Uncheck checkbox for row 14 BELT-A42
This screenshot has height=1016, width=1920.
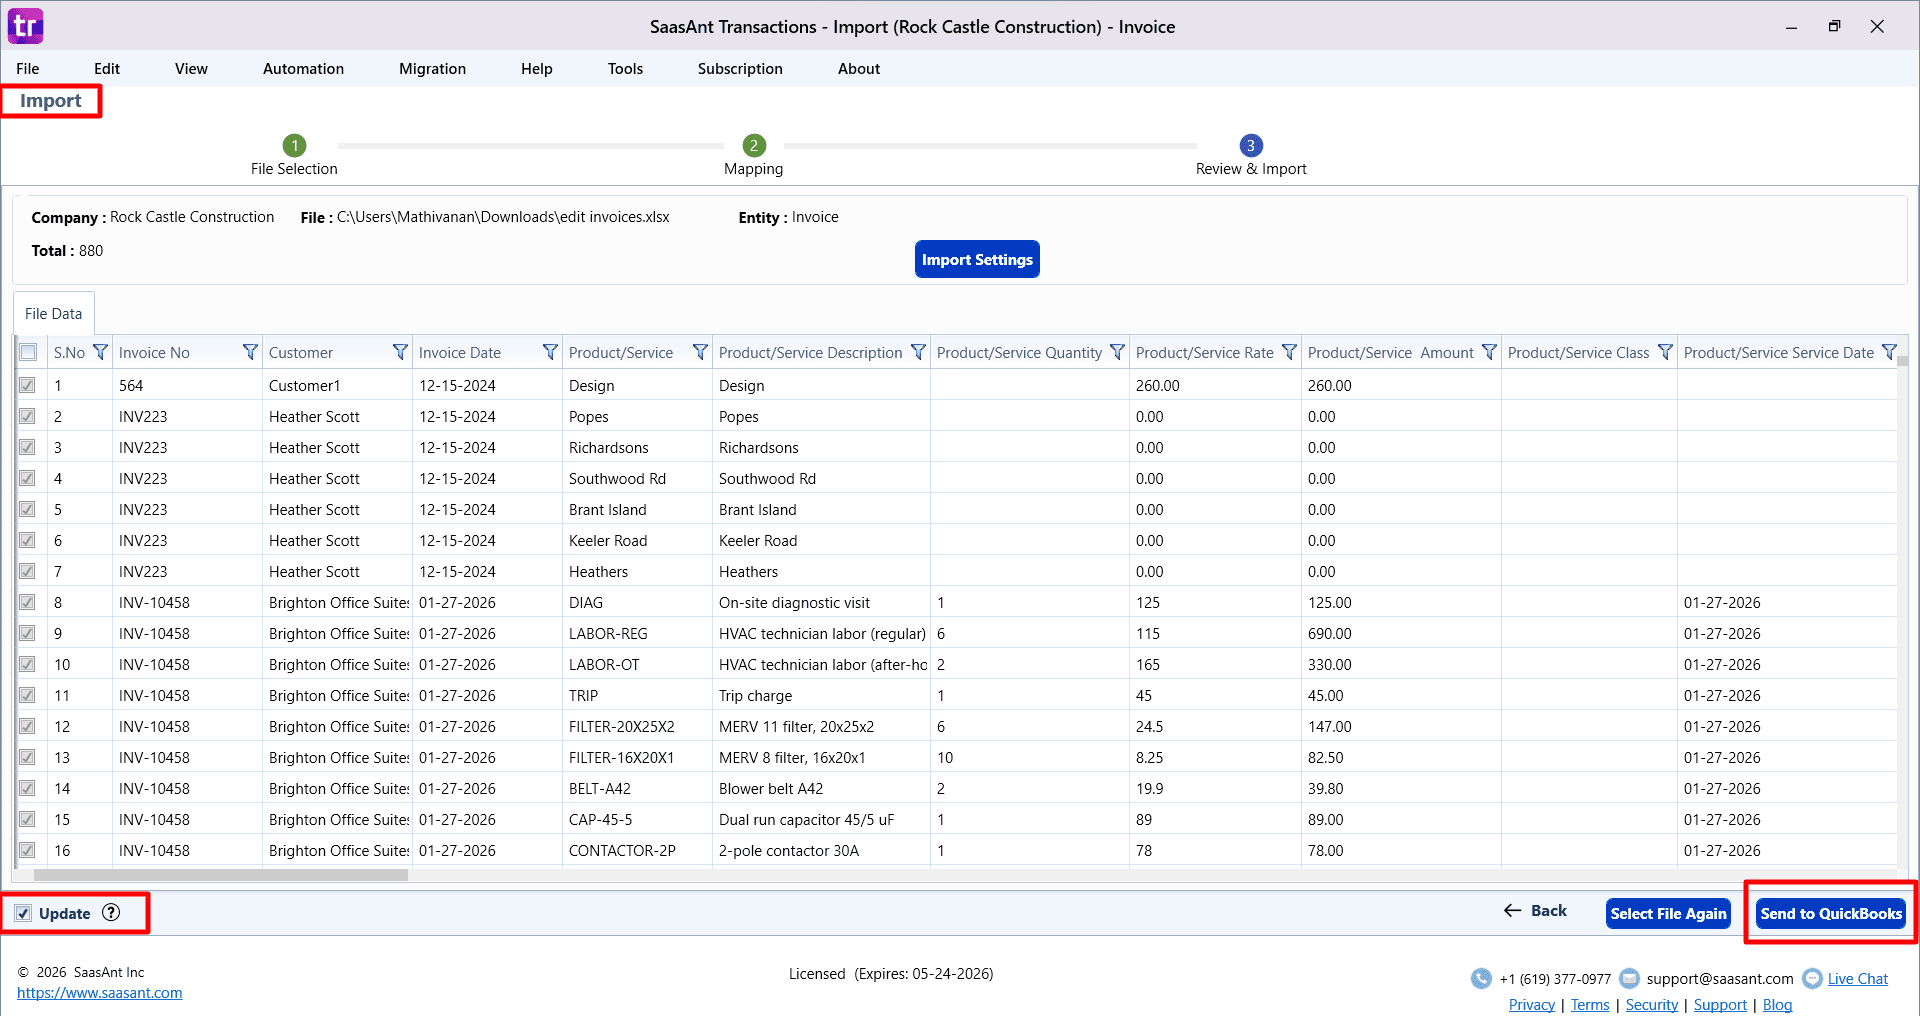pyautogui.click(x=27, y=788)
